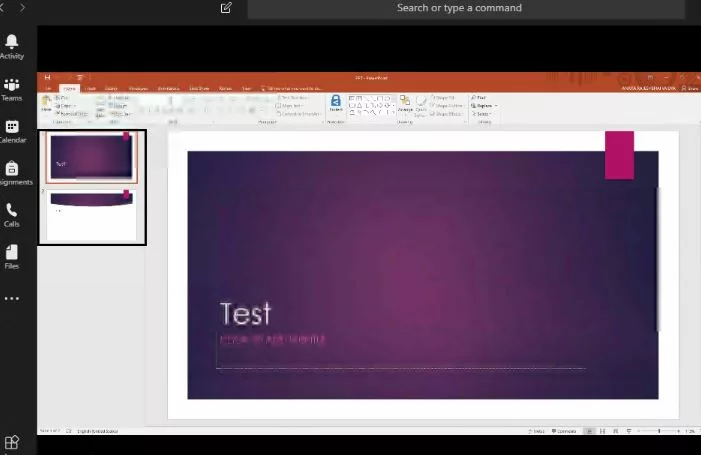Open the Replace dropdown arrow
This screenshot has width=701, height=455.
point(496,106)
